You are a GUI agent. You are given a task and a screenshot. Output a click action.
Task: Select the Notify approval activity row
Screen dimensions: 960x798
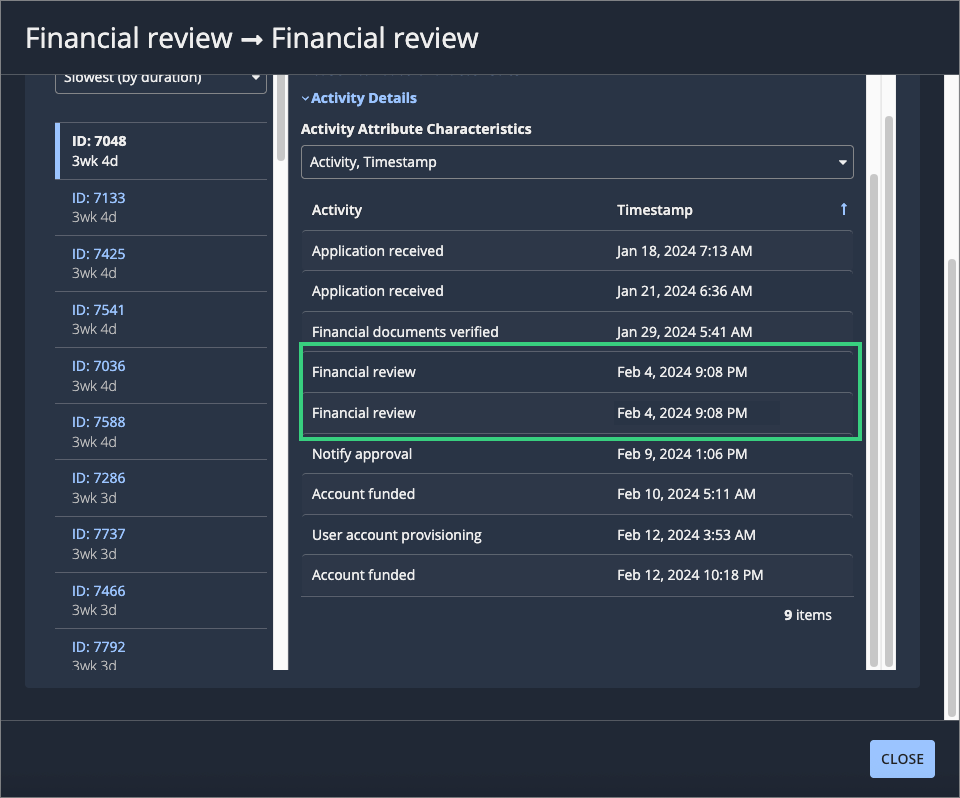click(577, 456)
